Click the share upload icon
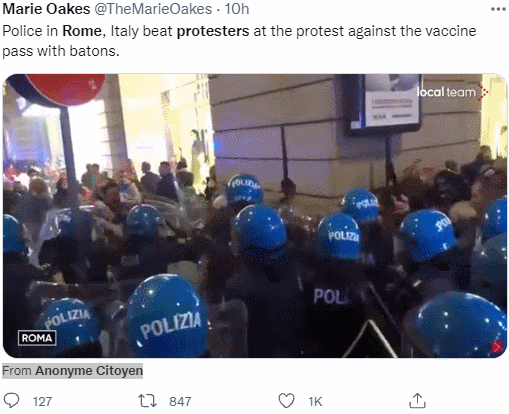 pyautogui.click(x=417, y=400)
